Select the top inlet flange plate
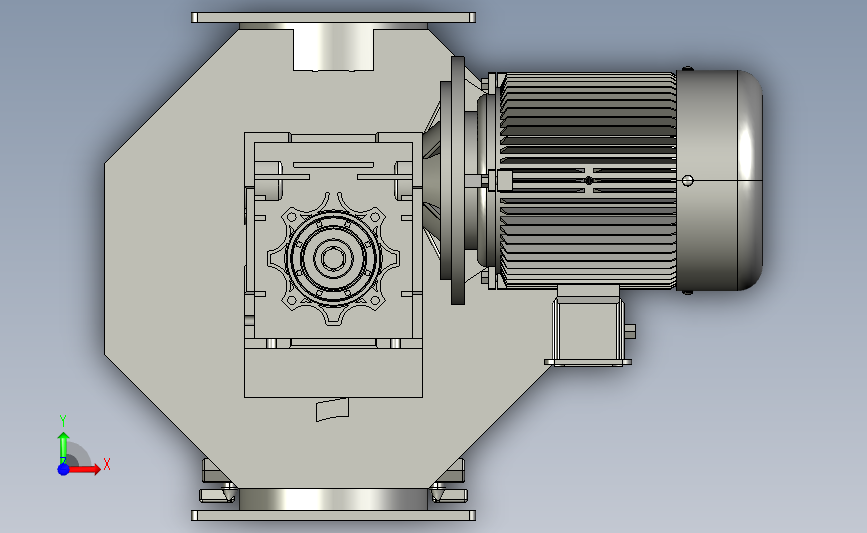The image size is (867, 533). pos(333,18)
